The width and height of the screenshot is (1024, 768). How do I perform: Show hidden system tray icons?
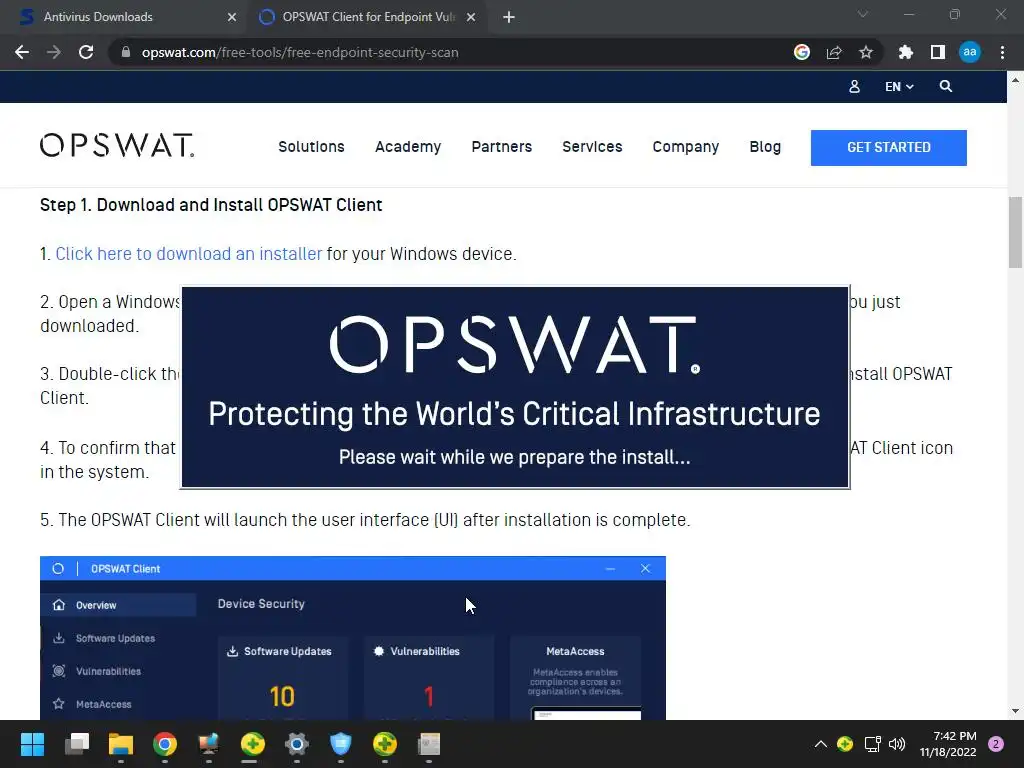pos(821,744)
